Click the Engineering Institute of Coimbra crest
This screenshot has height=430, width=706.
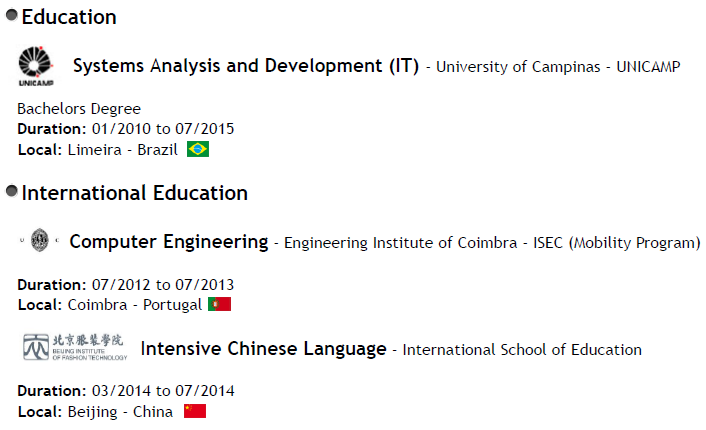pyautogui.click(x=39, y=241)
